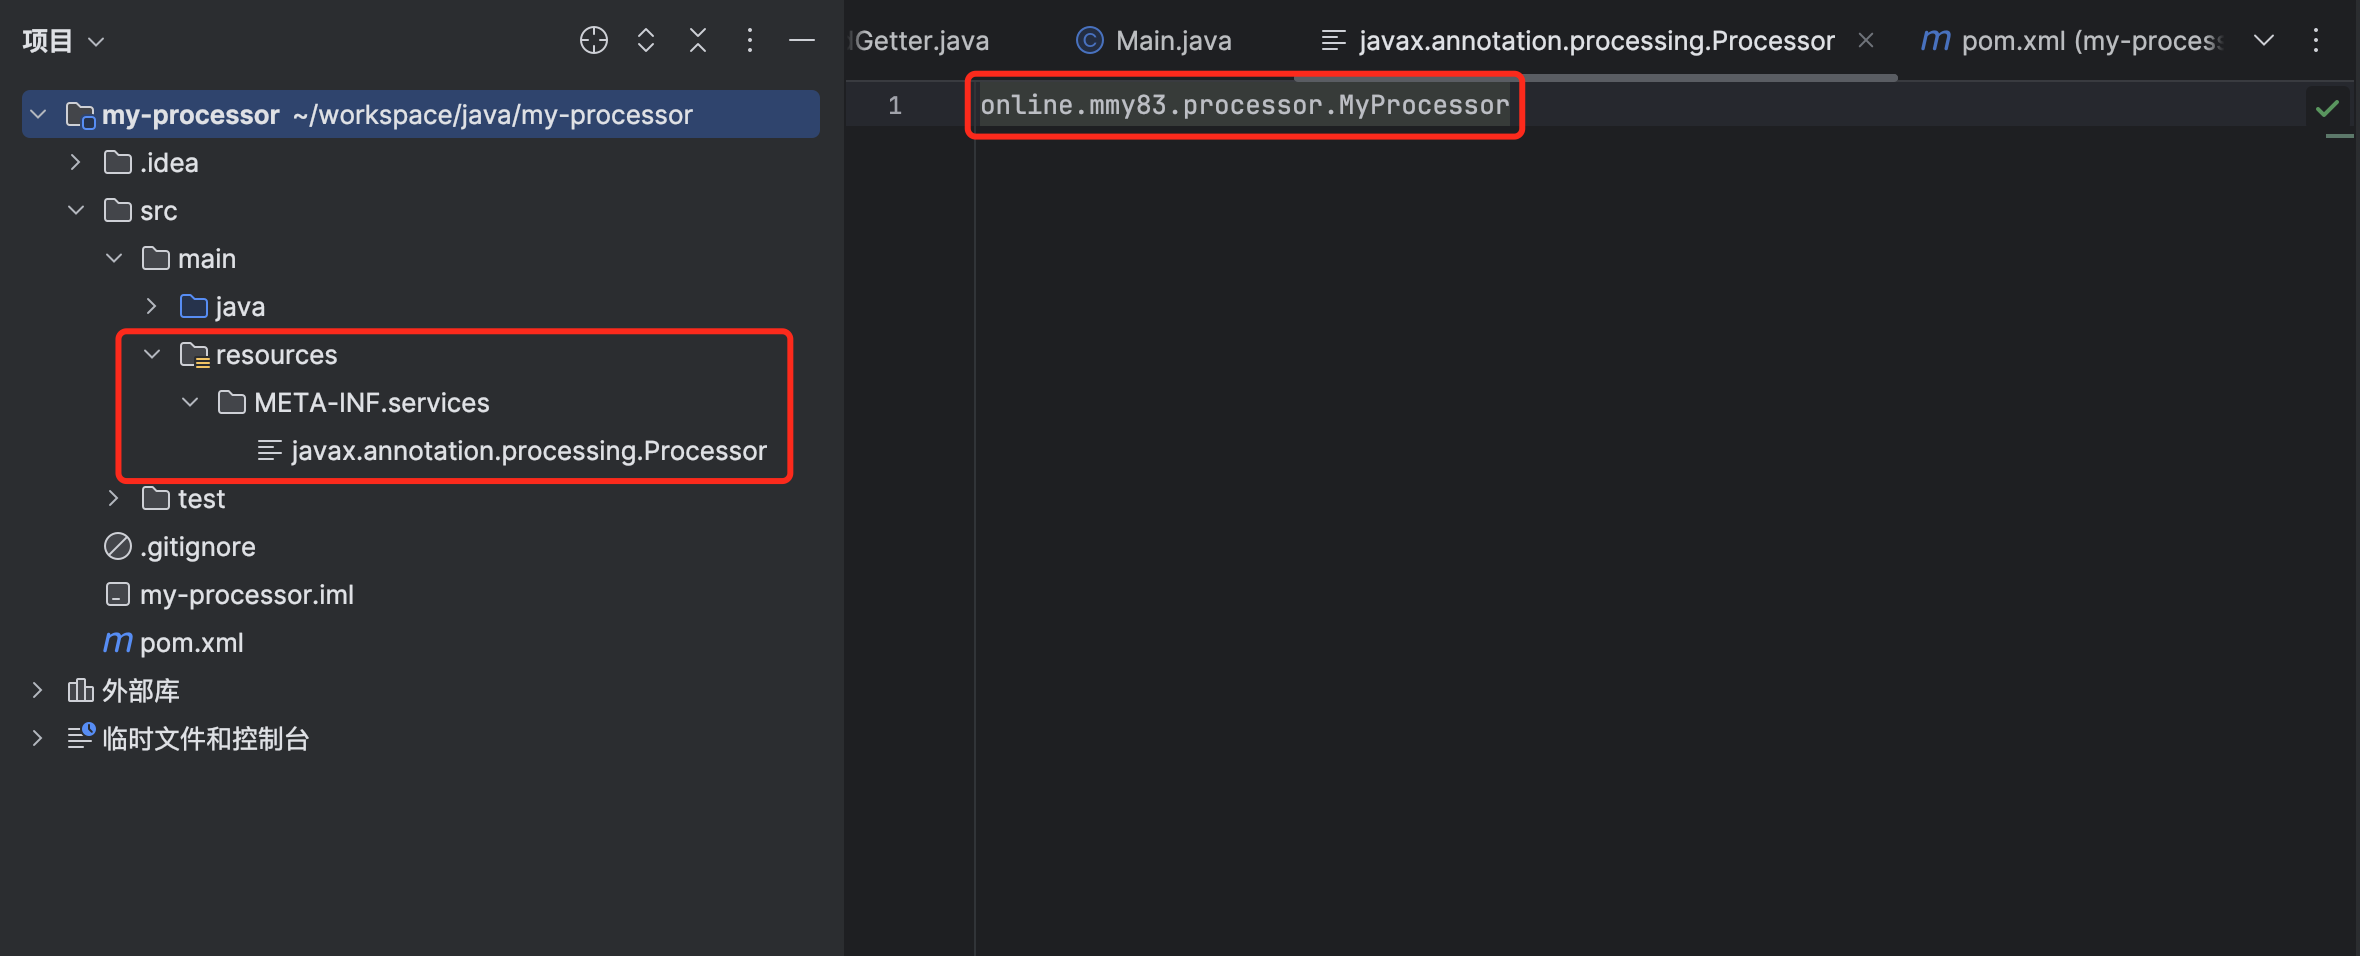Collapse the resources folder
2360x956 pixels.
click(x=152, y=354)
